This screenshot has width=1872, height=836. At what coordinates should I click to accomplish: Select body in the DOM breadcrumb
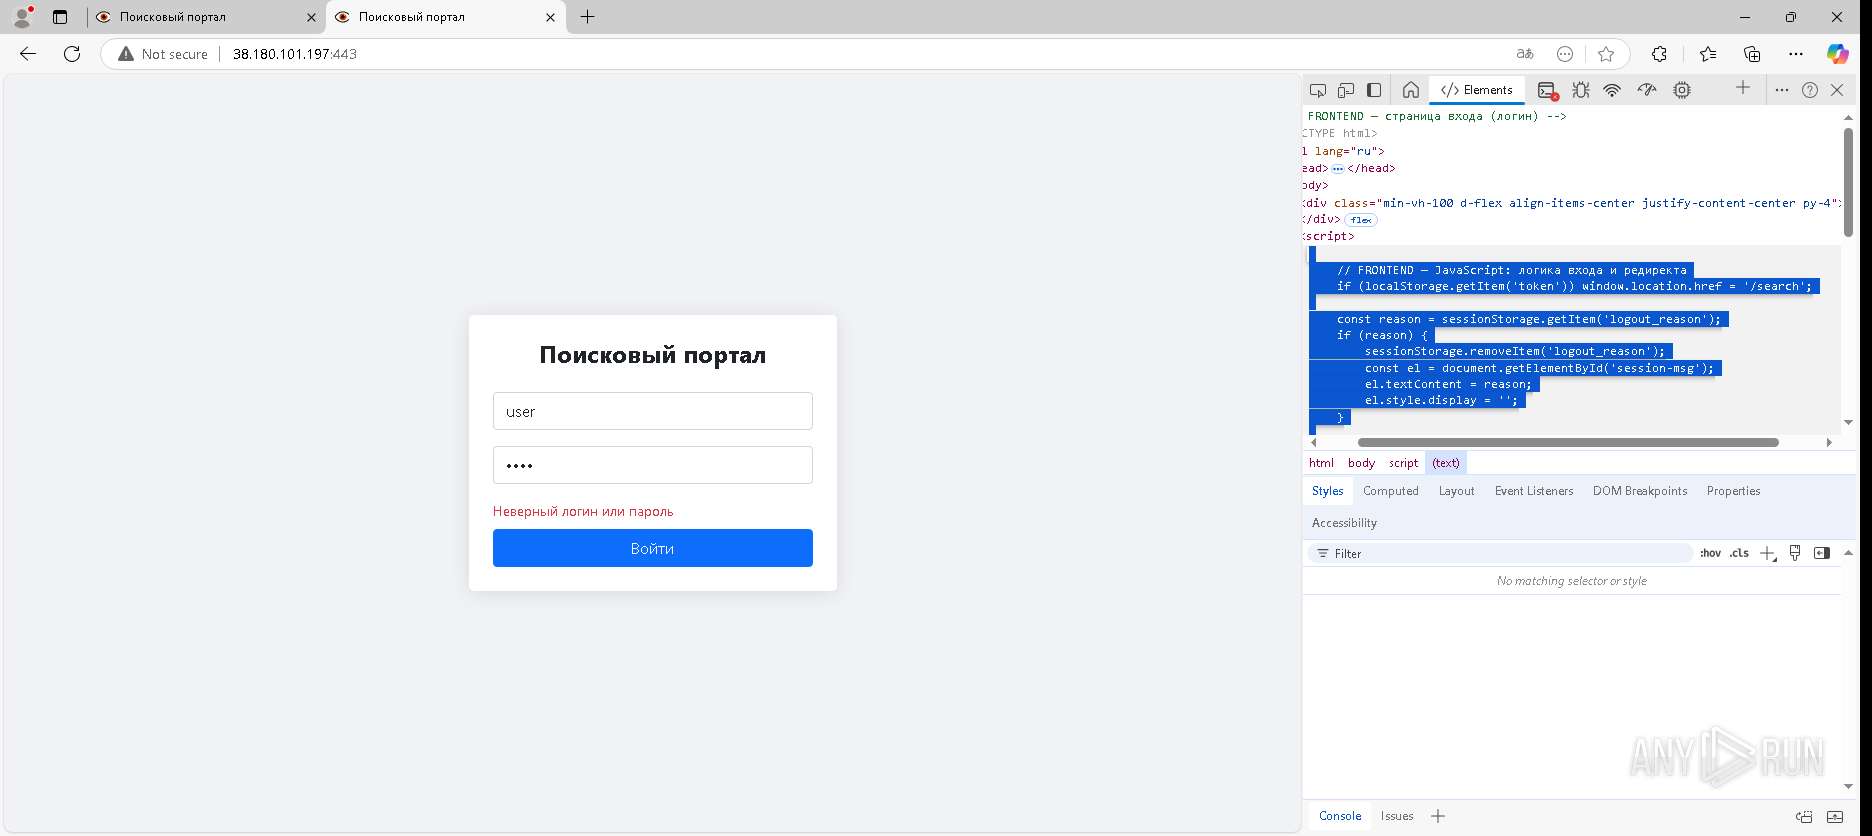[x=1361, y=463]
